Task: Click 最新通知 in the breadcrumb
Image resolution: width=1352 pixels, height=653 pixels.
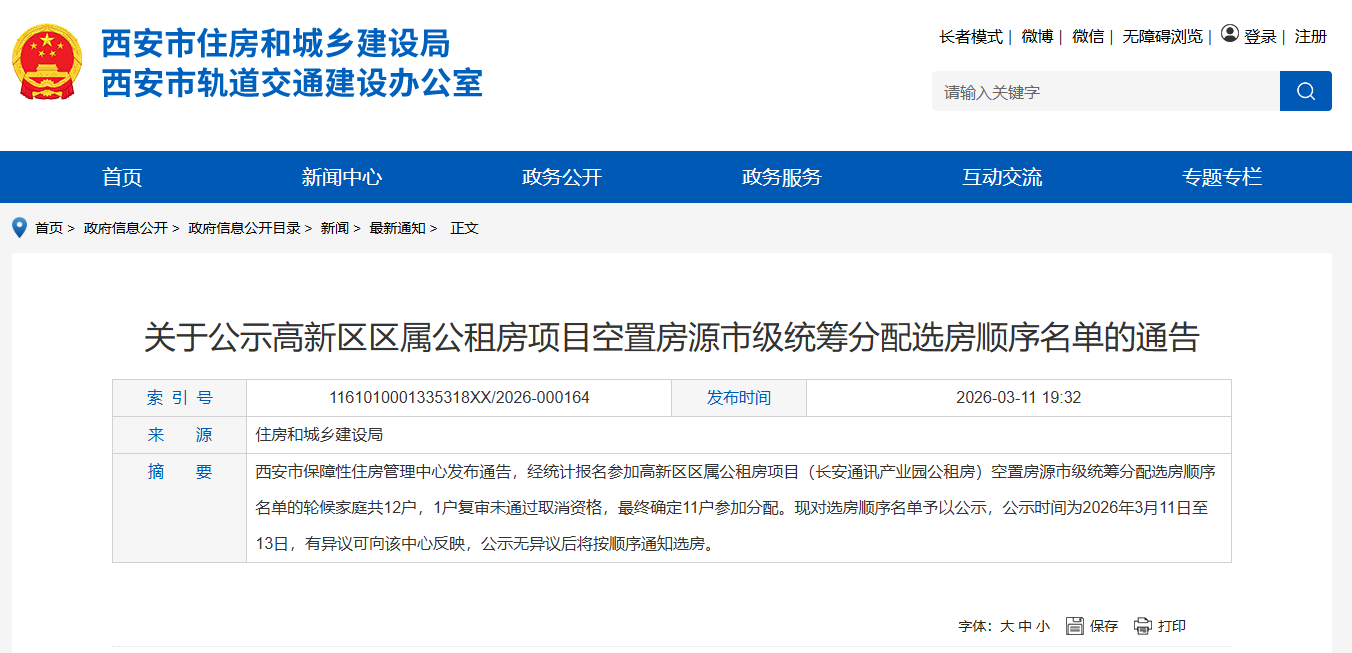Action: point(397,228)
